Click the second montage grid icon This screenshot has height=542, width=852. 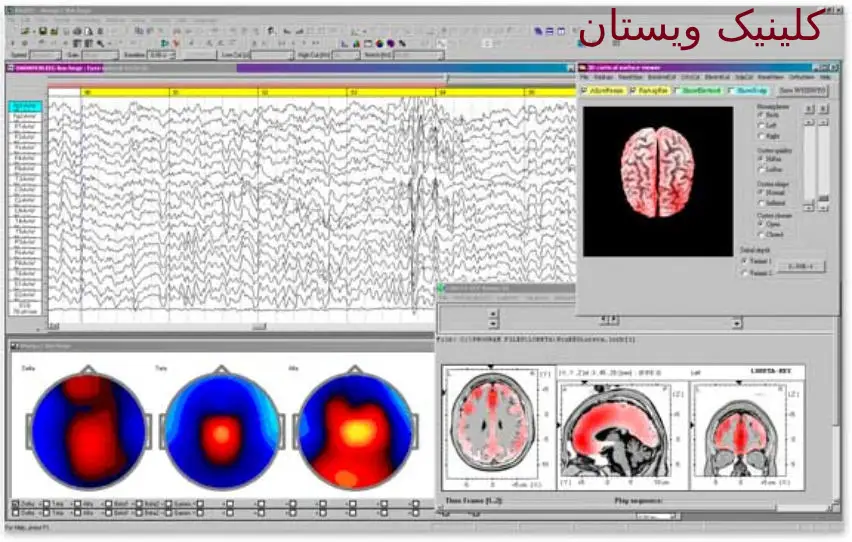click(x=89, y=43)
